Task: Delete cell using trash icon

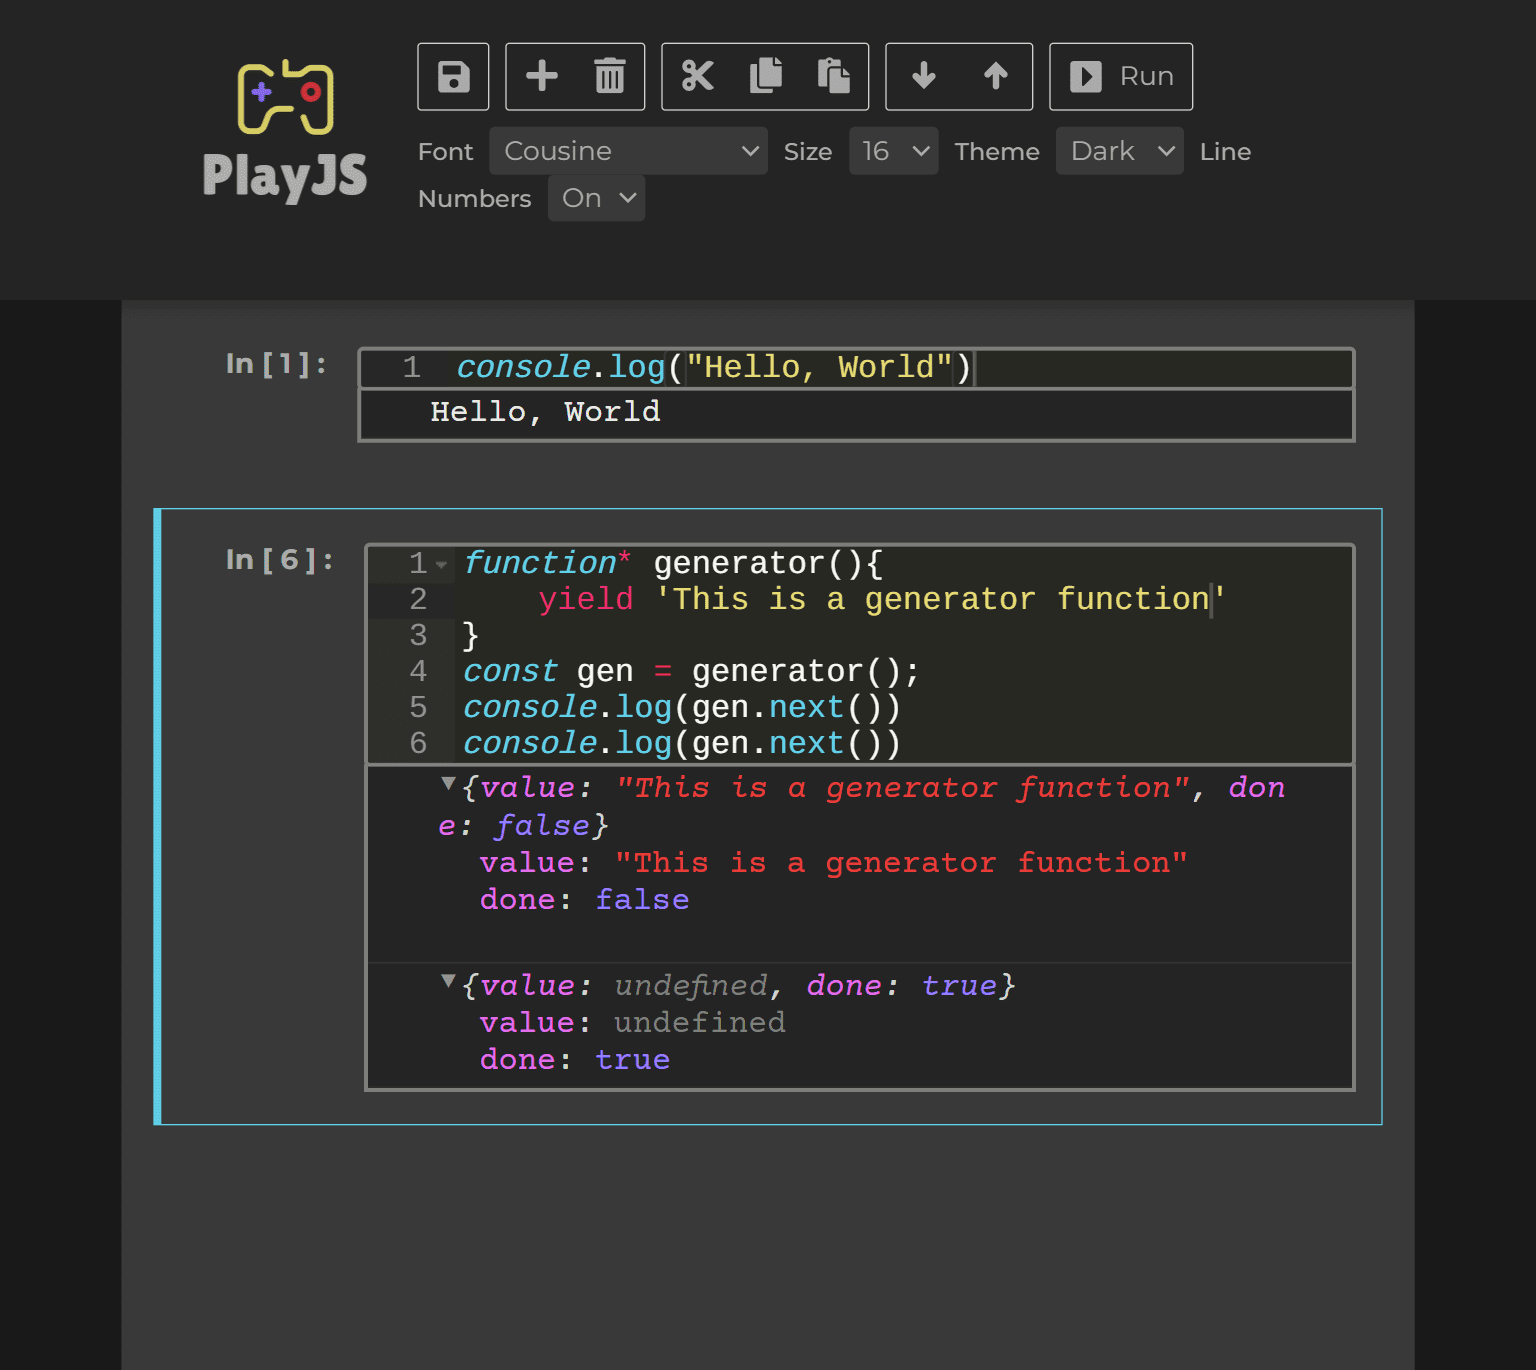Action: 609,76
